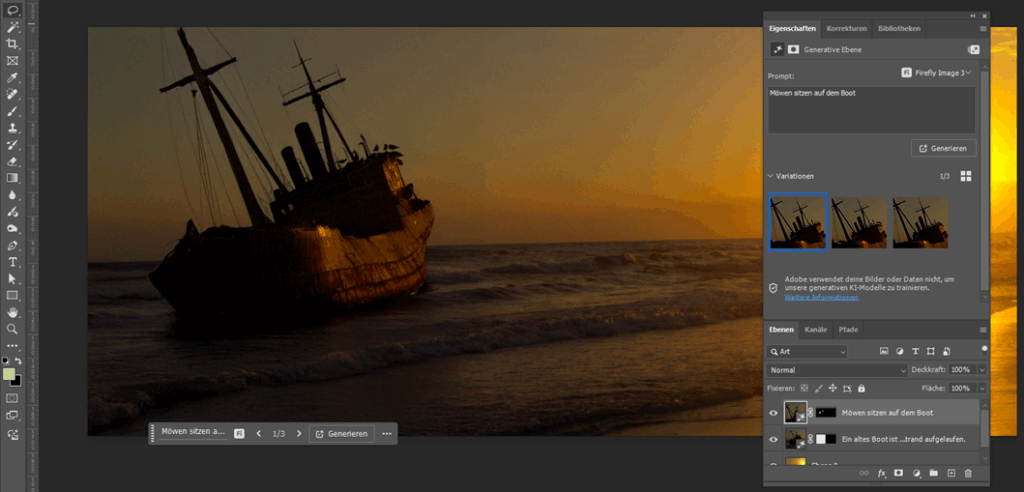Image resolution: width=1024 pixels, height=492 pixels.
Task: Click the black background color swatch
Action: [17, 382]
